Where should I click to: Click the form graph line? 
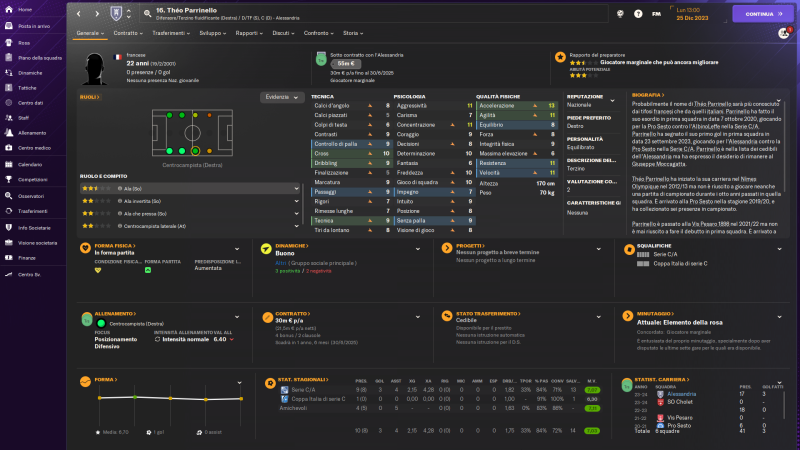click(170, 398)
